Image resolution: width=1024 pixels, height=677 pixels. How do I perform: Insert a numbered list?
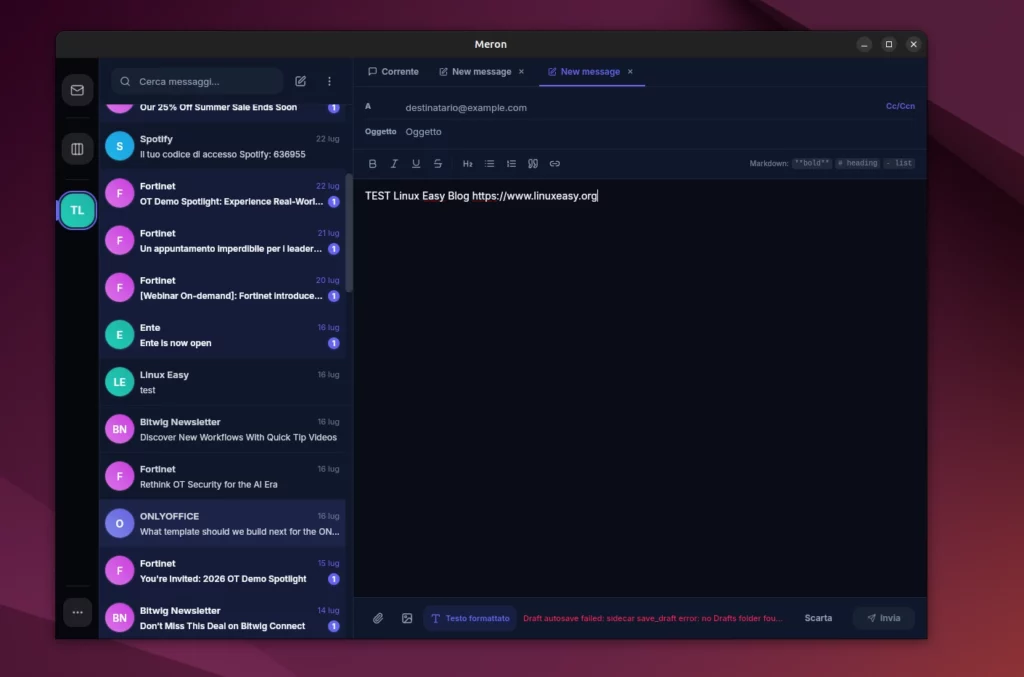(x=511, y=164)
